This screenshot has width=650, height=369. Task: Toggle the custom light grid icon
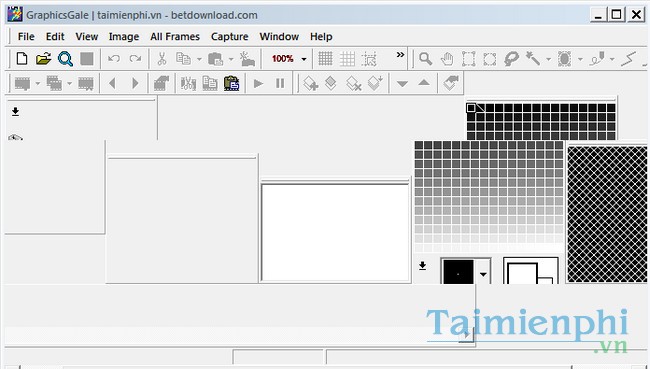point(347,59)
